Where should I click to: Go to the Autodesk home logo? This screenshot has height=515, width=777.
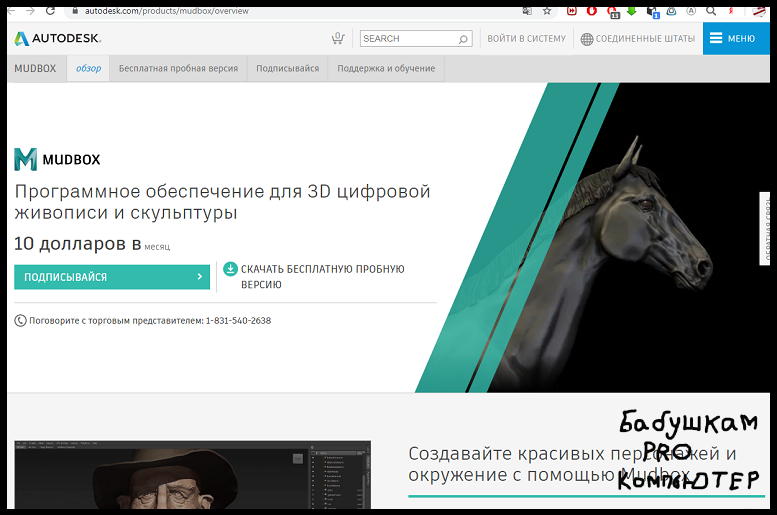pyautogui.click(x=57, y=38)
